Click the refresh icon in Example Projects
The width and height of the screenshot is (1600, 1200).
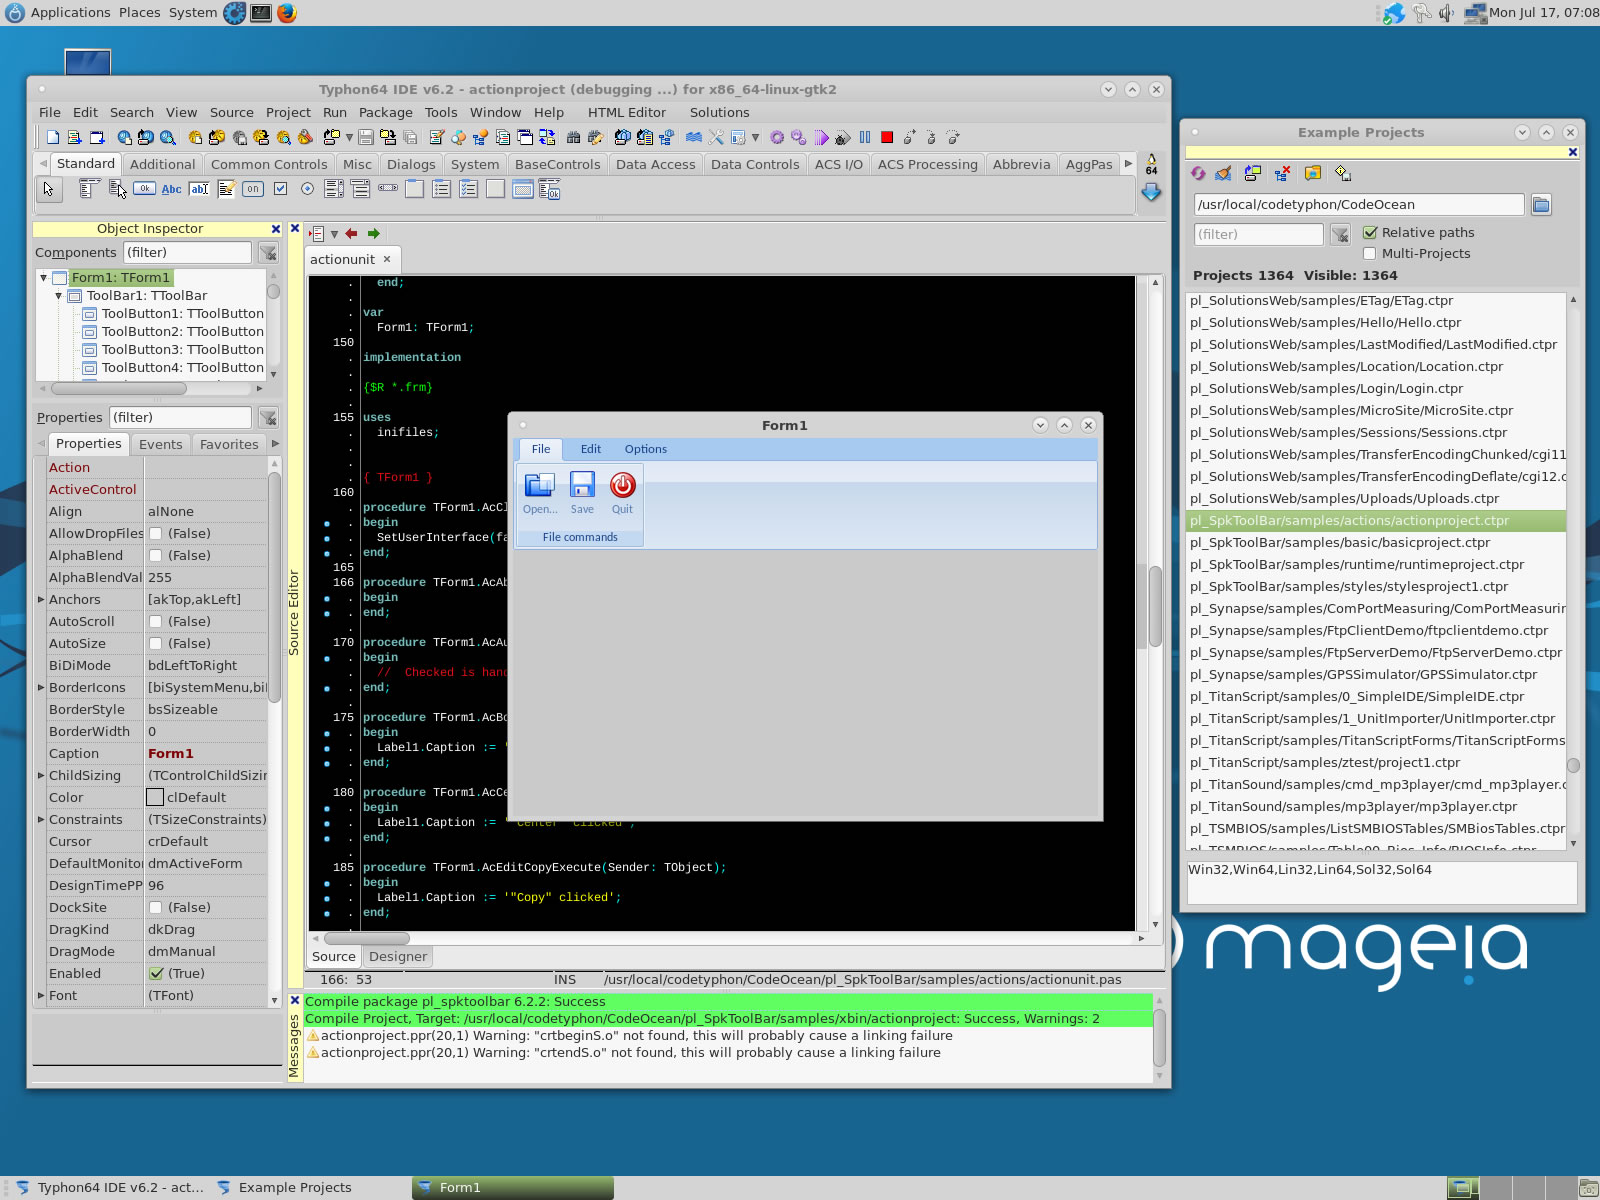(x=1198, y=173)
